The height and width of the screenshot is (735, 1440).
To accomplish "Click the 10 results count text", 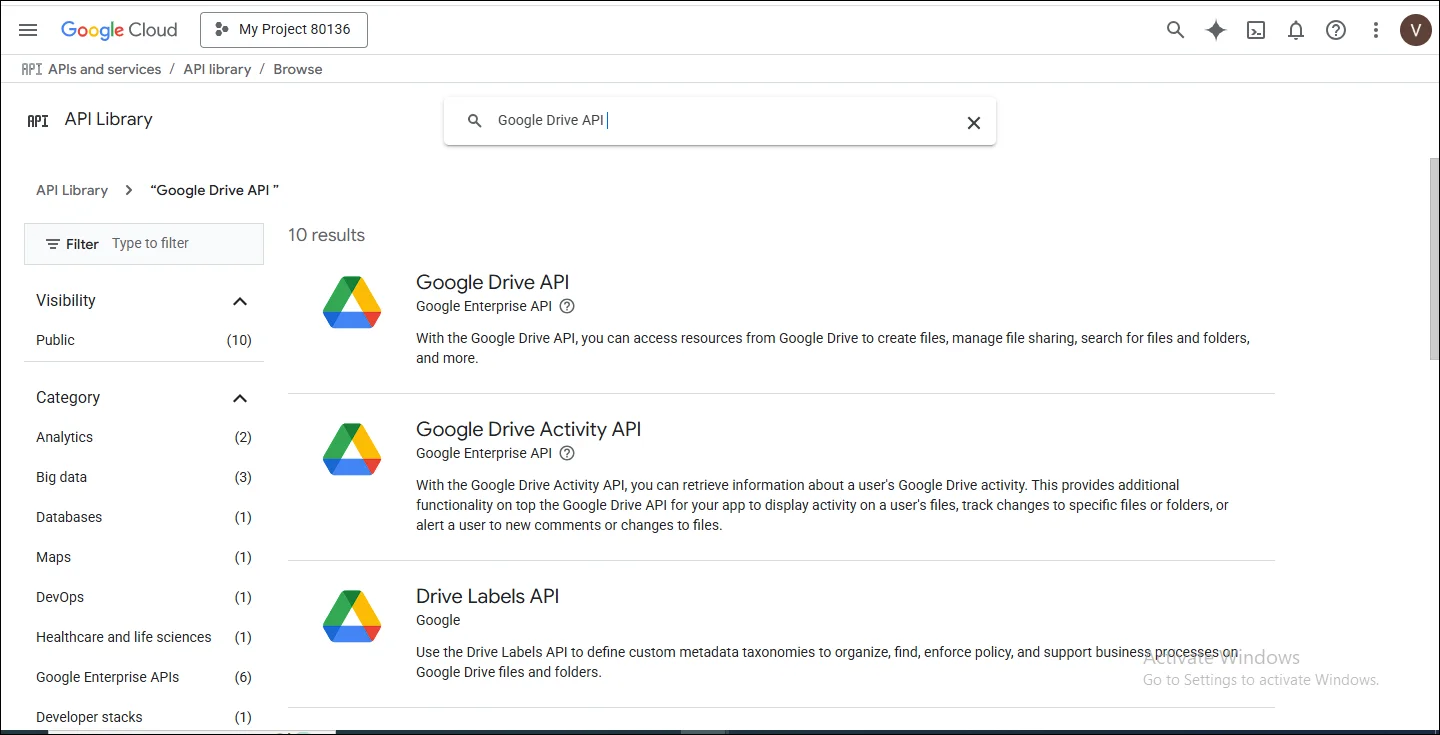I will (326, 235).
